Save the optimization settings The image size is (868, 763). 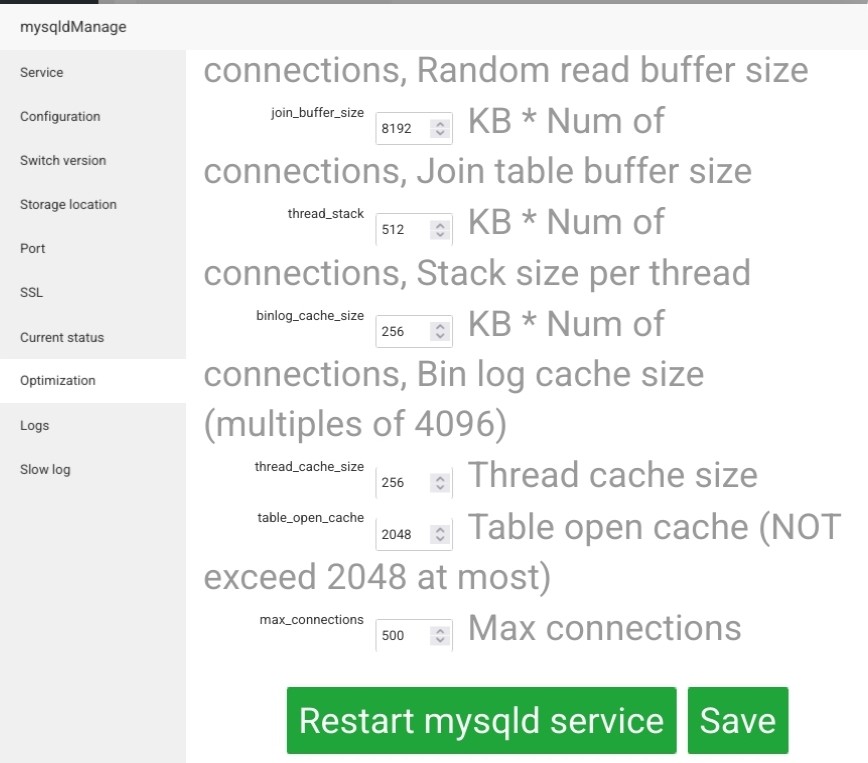point(737,720)
